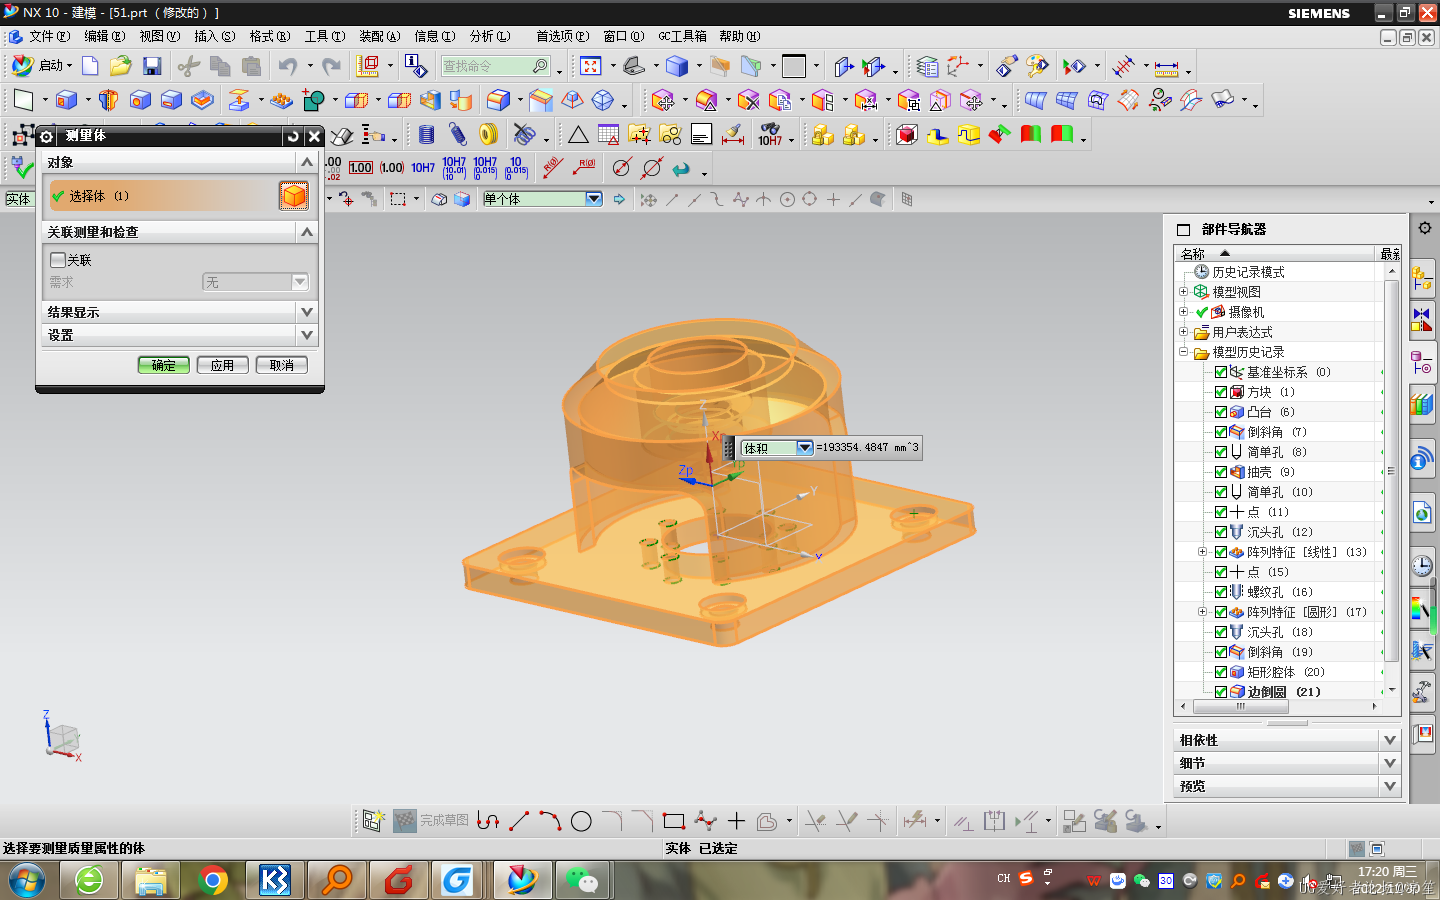Click the Fit view icon

click(590, 66)
